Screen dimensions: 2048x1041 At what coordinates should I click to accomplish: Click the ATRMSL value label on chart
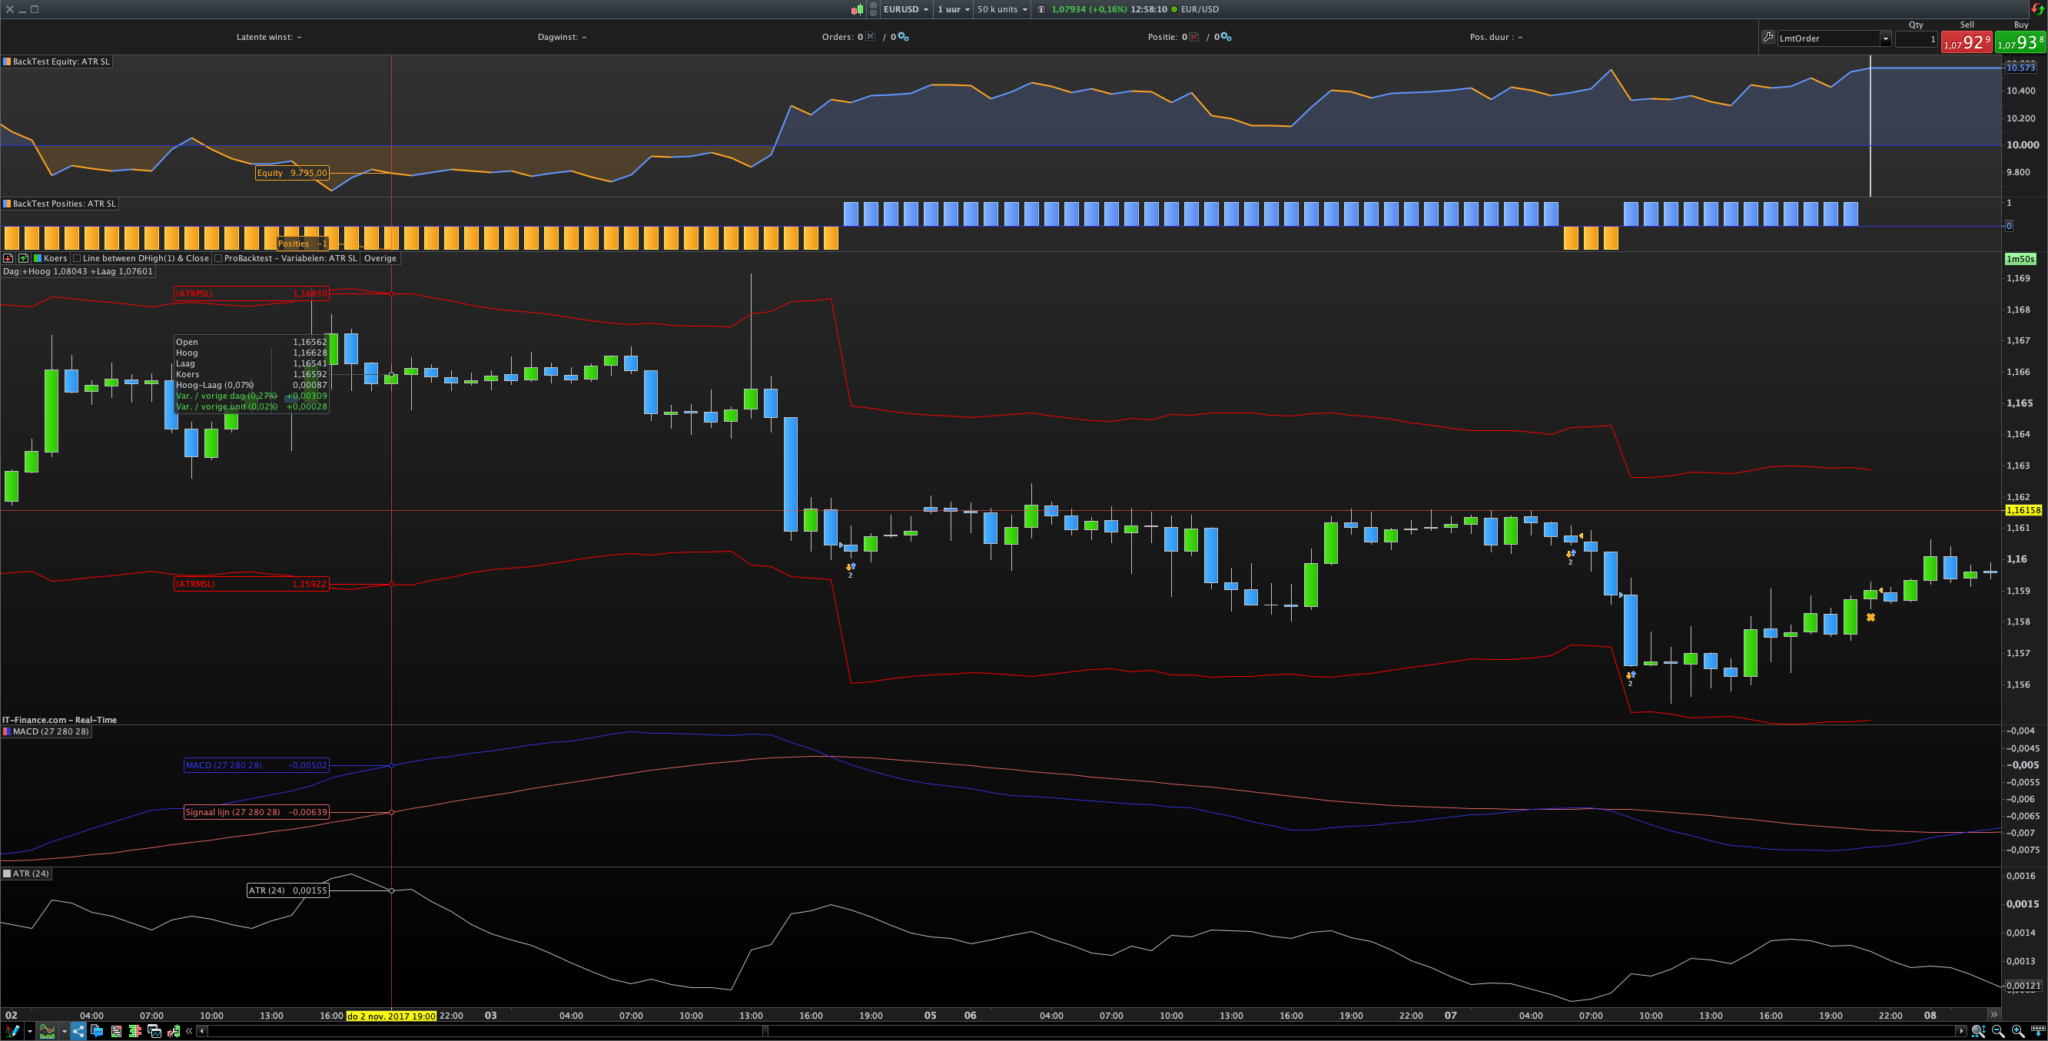[x=251, y=584]
